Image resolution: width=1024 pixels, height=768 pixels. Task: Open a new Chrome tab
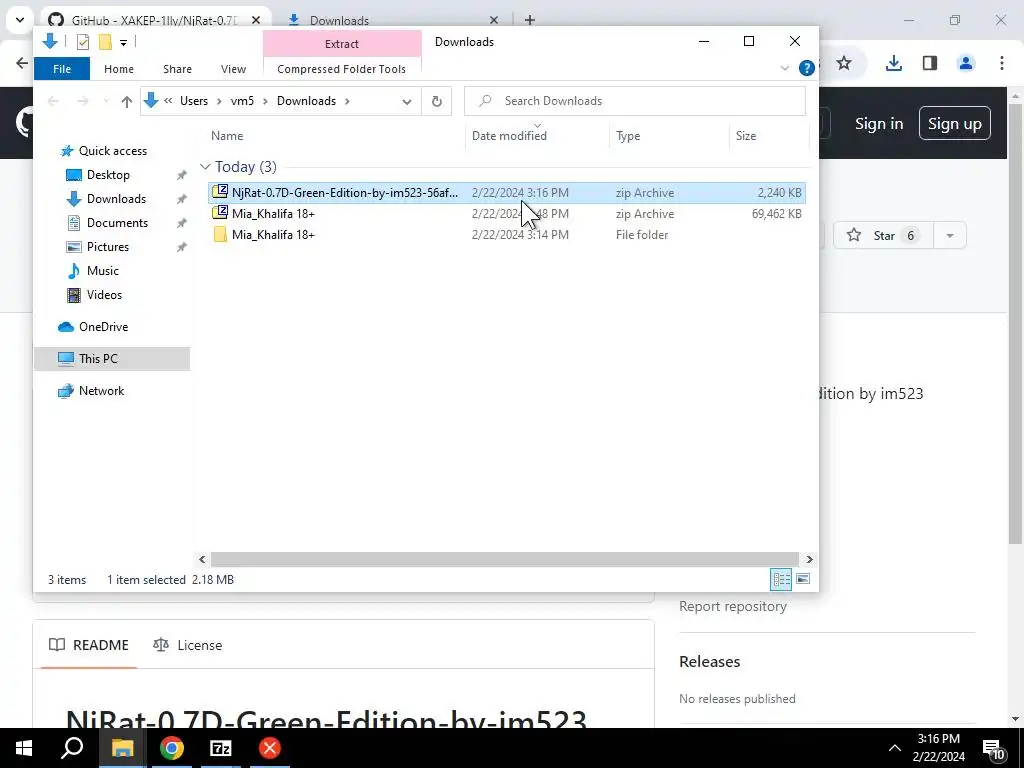click(530, 20)
